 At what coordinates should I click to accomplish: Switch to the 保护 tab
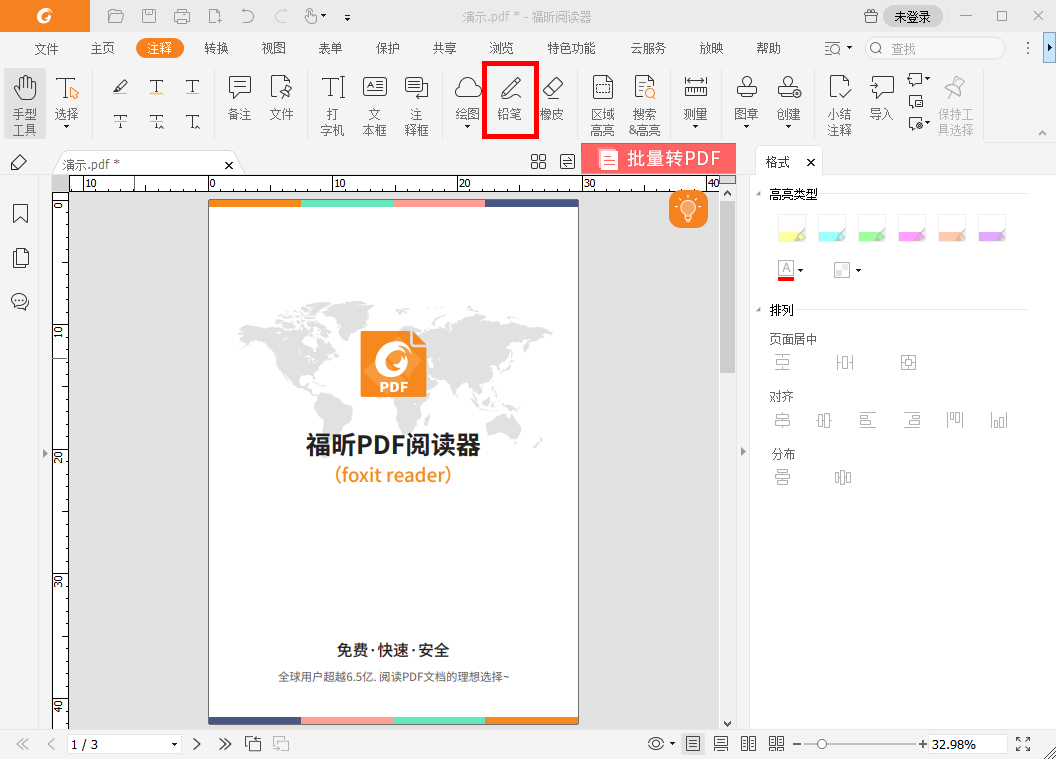tap(387, 48)
